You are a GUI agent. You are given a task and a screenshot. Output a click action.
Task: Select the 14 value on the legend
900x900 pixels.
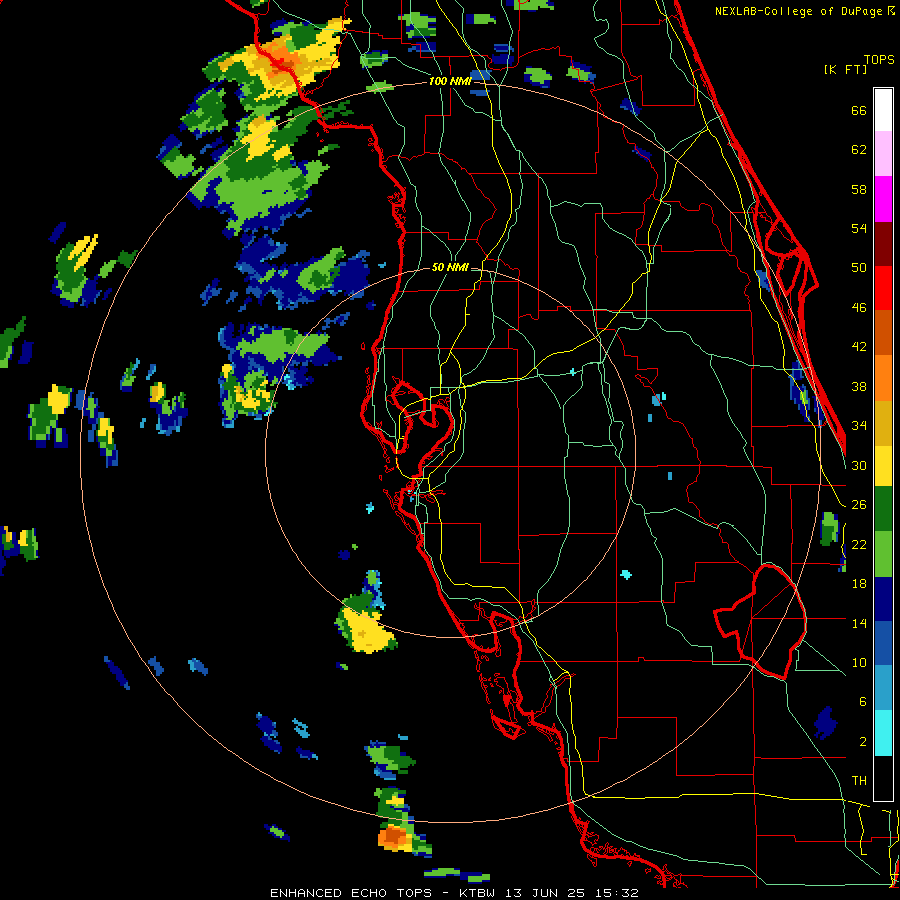click(x=859, y=623)
